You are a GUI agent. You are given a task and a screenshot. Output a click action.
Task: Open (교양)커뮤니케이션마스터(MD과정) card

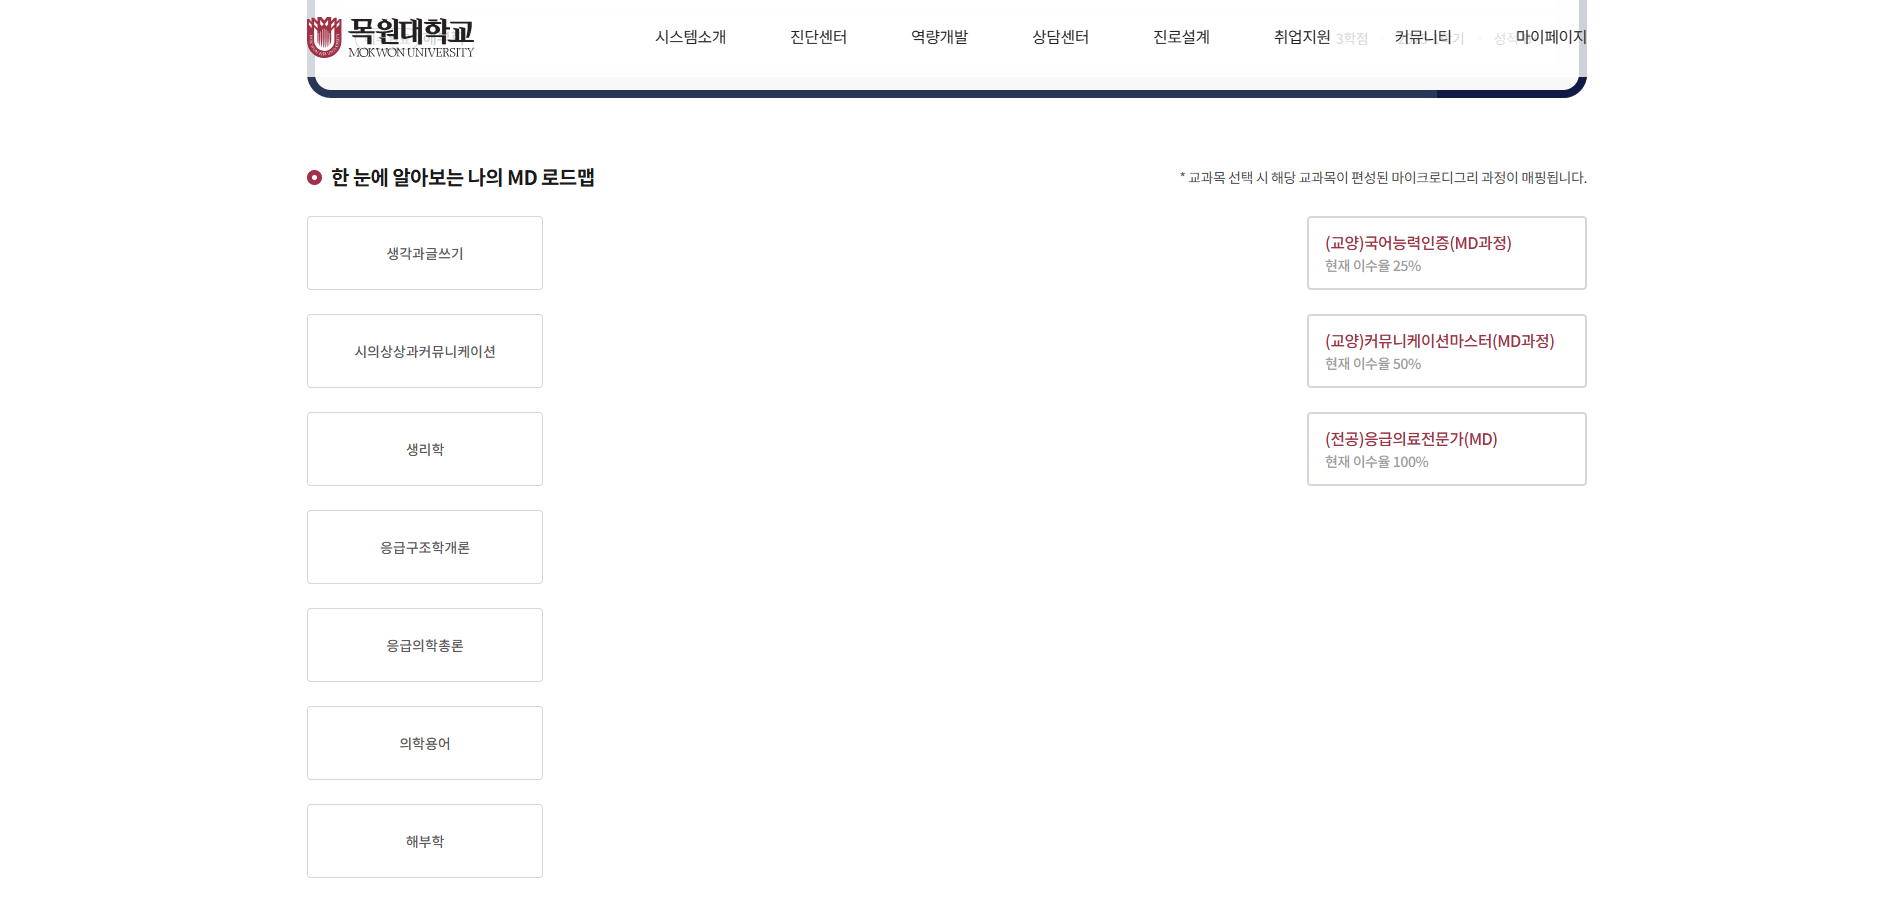tap(1445, 351)
